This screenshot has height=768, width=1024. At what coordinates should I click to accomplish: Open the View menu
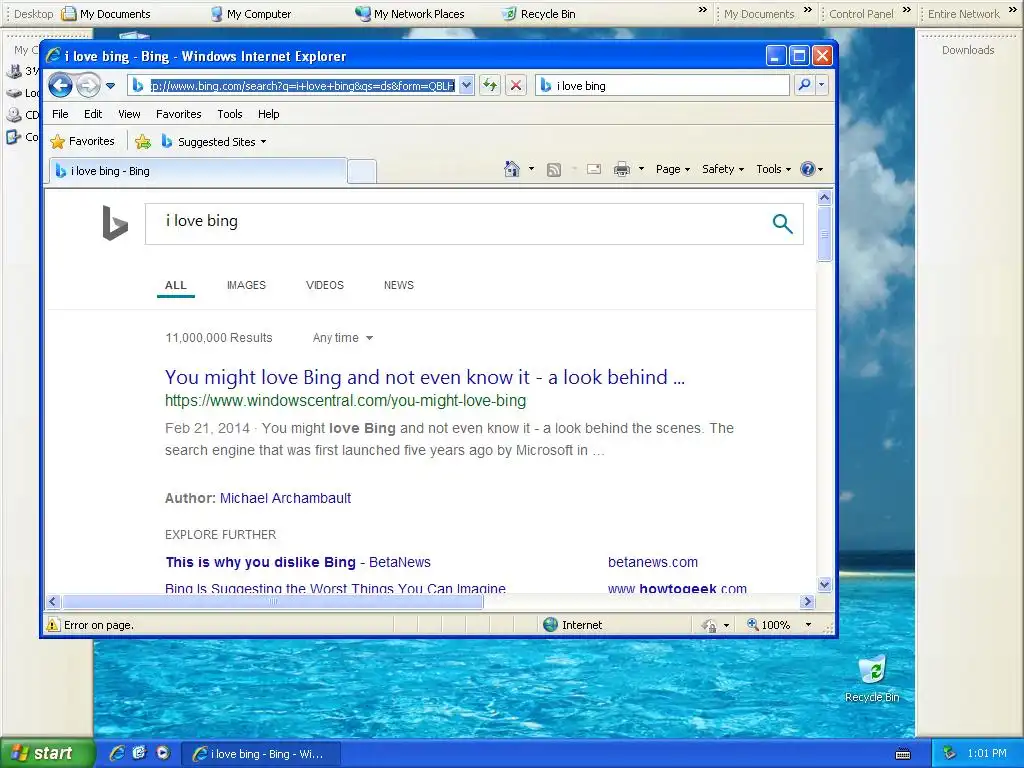tap(129, 114)
